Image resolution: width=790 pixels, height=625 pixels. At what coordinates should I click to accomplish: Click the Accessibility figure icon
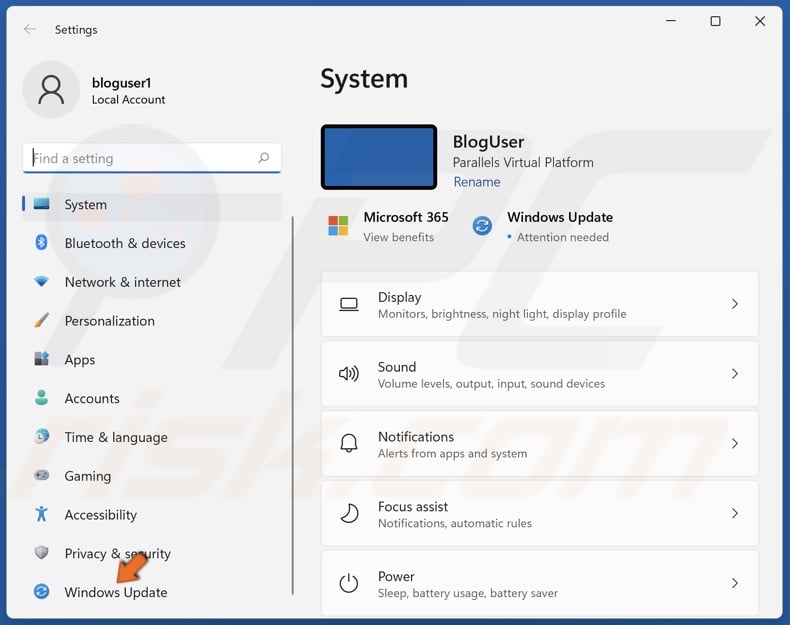(x=41, y=514)
